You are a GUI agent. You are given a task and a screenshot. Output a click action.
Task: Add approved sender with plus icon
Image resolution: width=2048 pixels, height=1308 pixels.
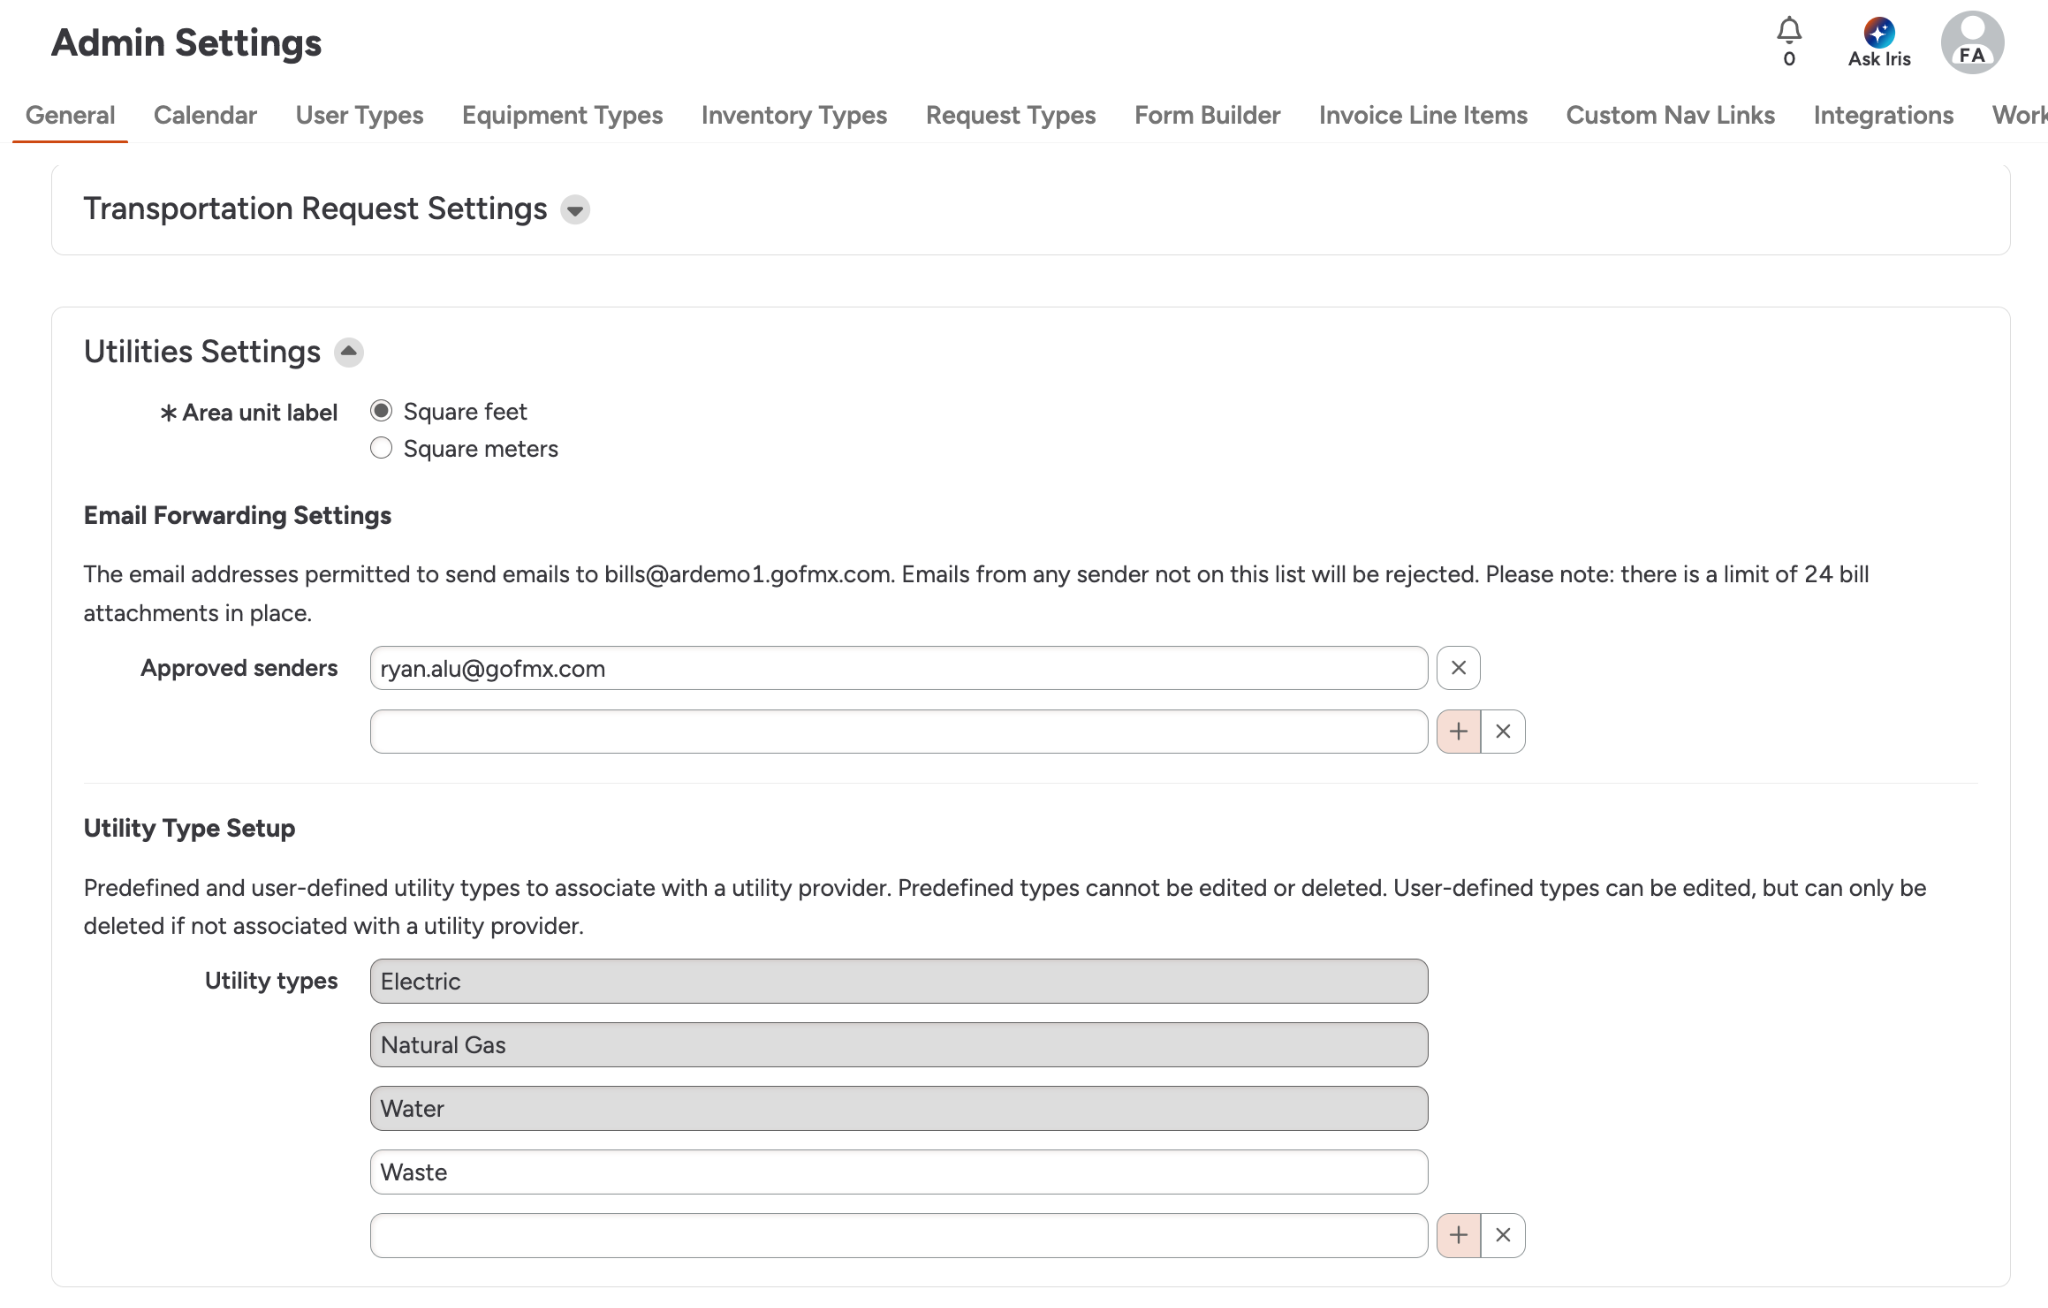click(x=1458, y=732)
